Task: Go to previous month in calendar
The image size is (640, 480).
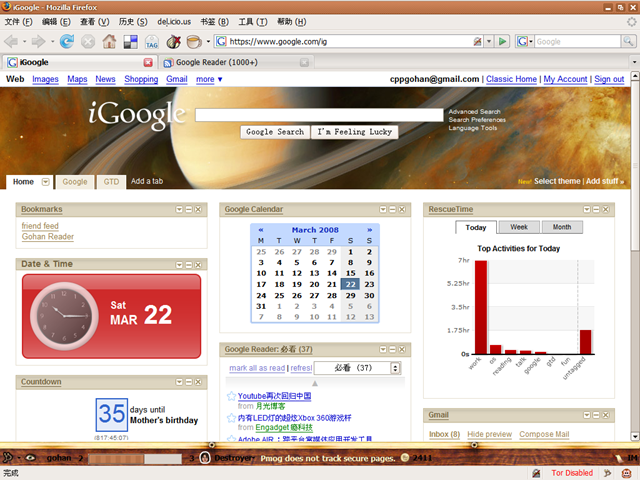Action: pyautogui.click(x=261, y=230)
